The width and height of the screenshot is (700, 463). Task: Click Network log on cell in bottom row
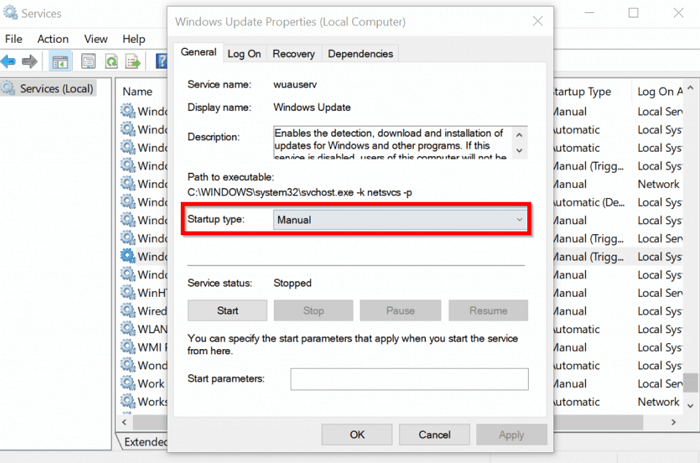(x=658, y=402)
